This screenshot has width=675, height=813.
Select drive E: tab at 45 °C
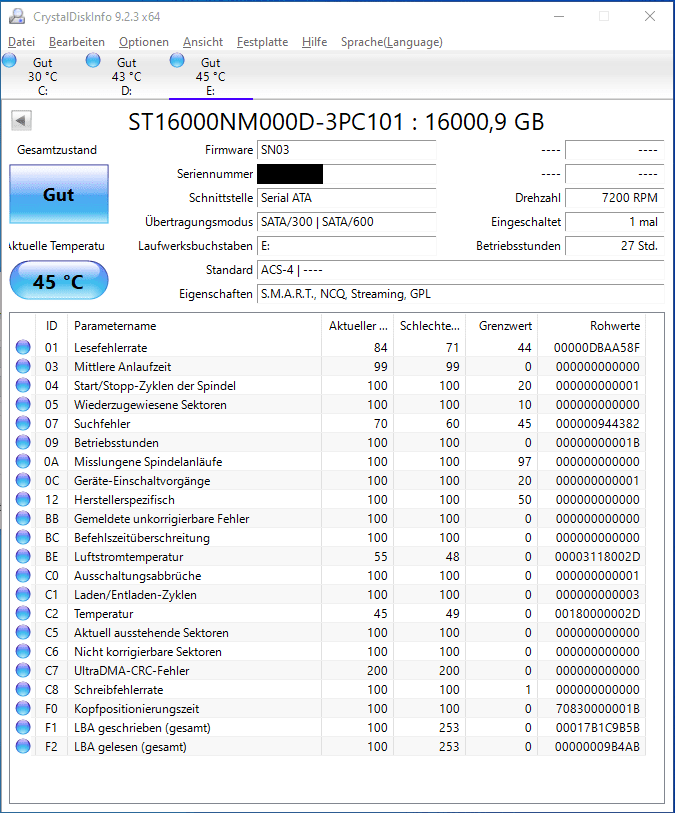pyautogui.click(x=210, y=76)
